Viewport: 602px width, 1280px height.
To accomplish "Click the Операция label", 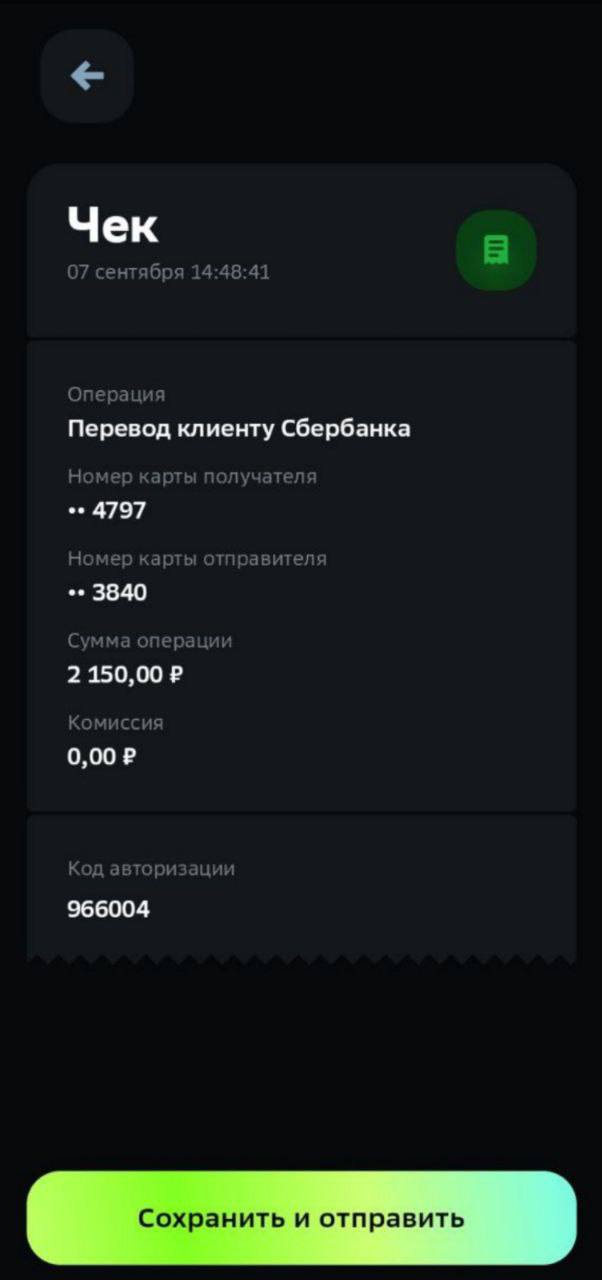I will coord(116,394).
